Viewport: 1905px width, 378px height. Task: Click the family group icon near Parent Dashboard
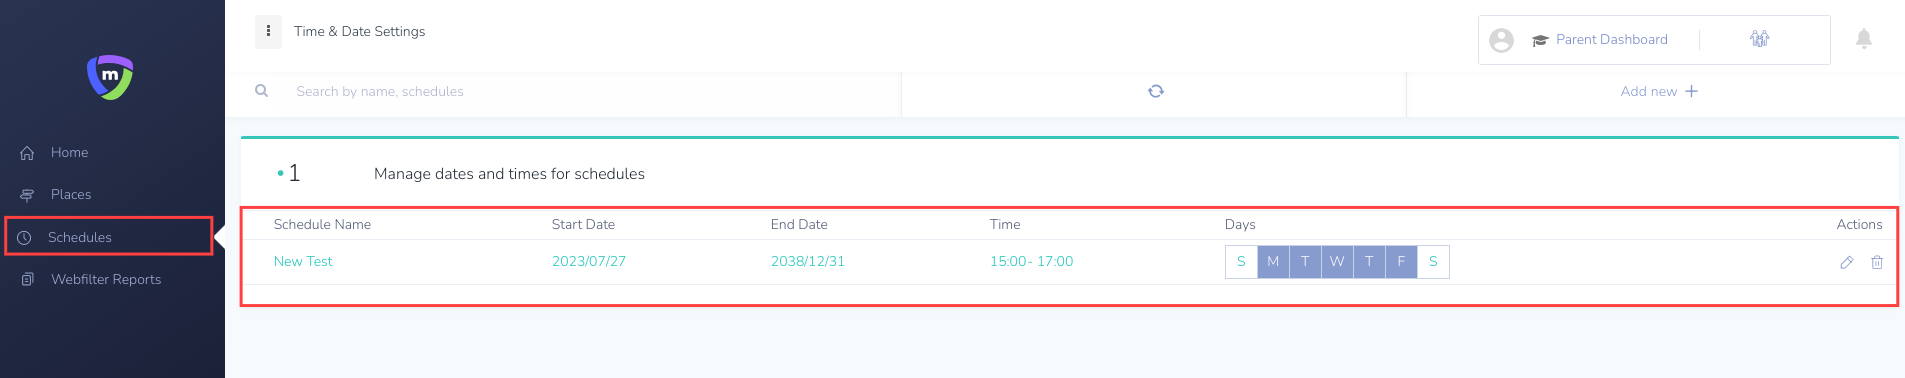[x=1760, y=39]
